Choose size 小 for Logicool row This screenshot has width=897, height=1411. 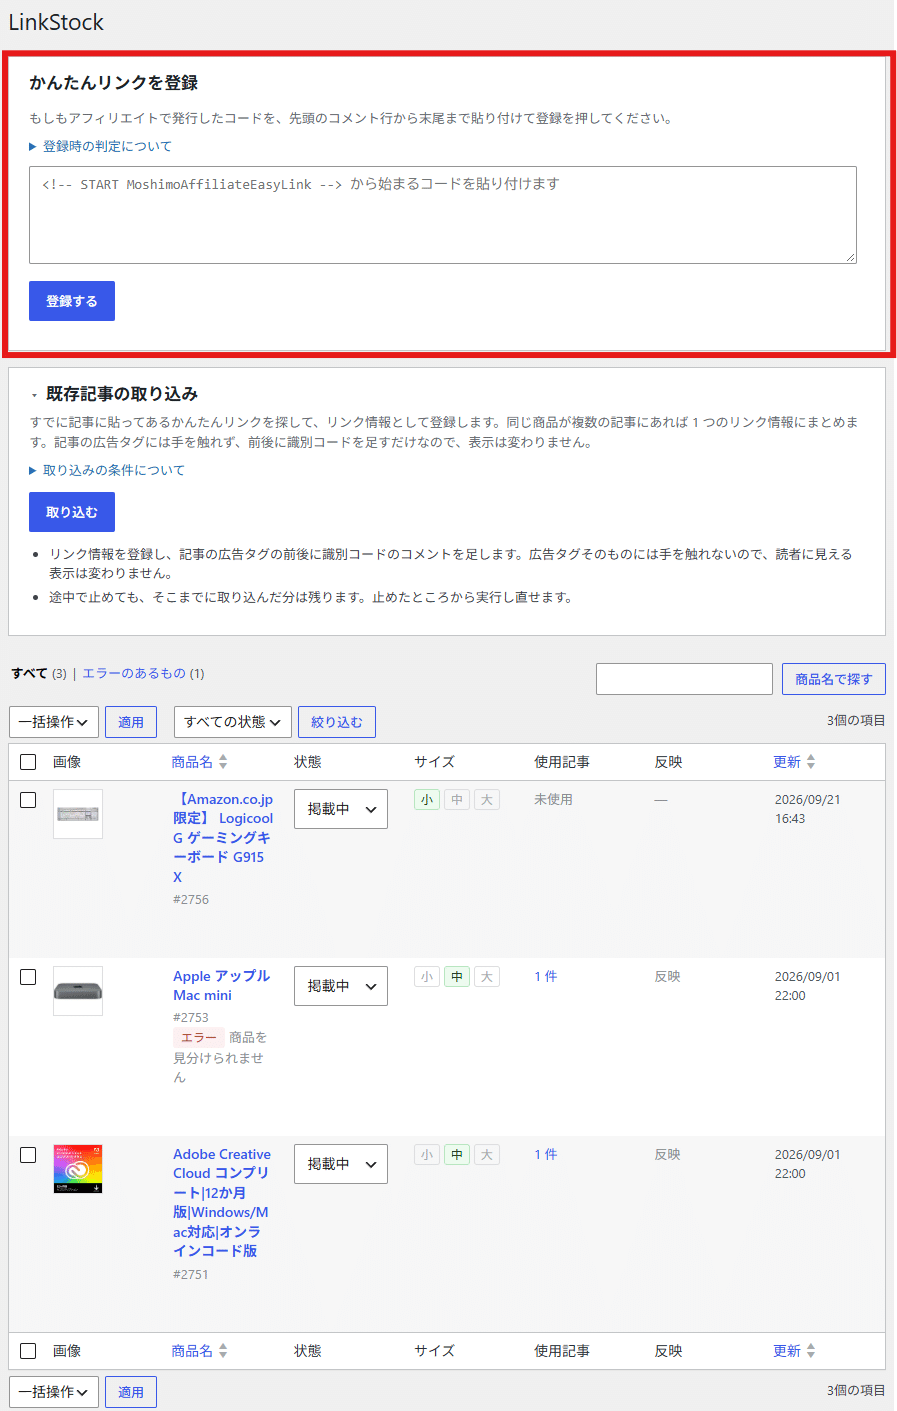click(427, 800)
